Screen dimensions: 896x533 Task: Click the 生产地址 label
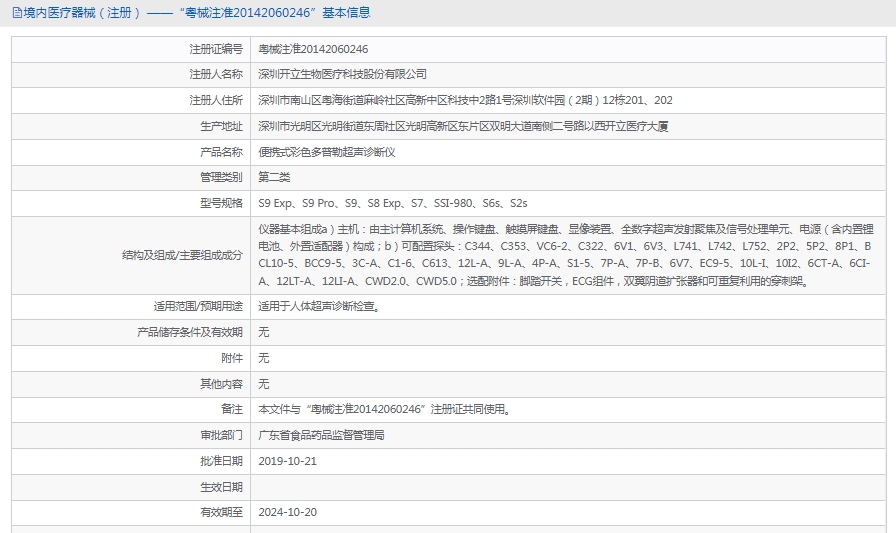(221, 126)
